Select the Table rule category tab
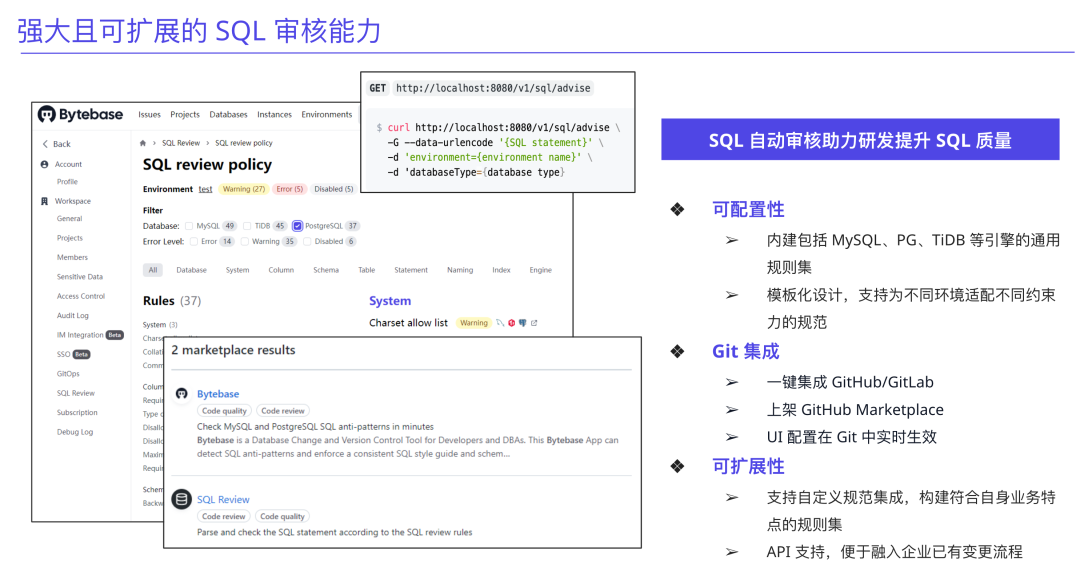Screen dimensions: 1080x588 click(366, 270)
